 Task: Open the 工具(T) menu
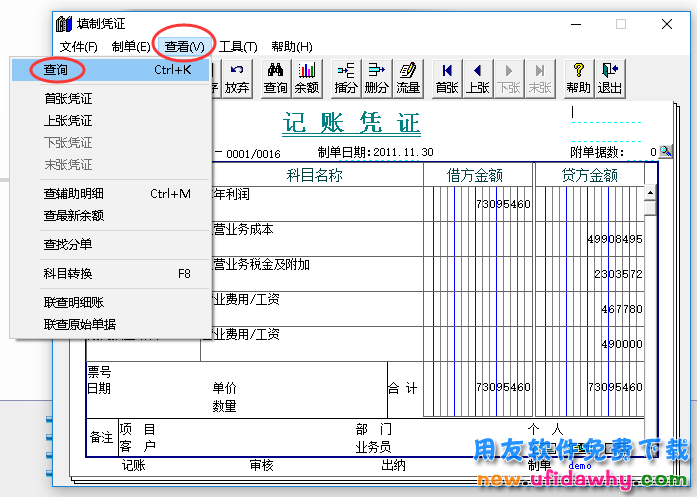point(238,46)
